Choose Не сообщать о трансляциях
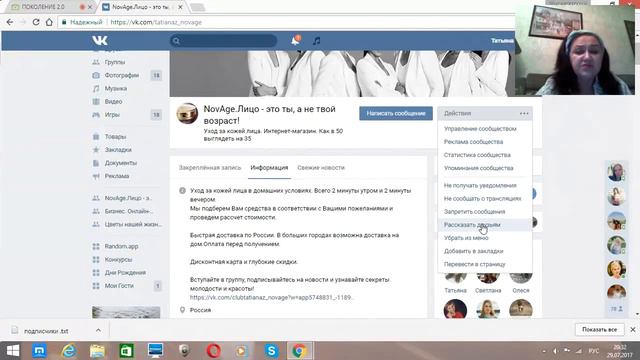 click(482, 198)
